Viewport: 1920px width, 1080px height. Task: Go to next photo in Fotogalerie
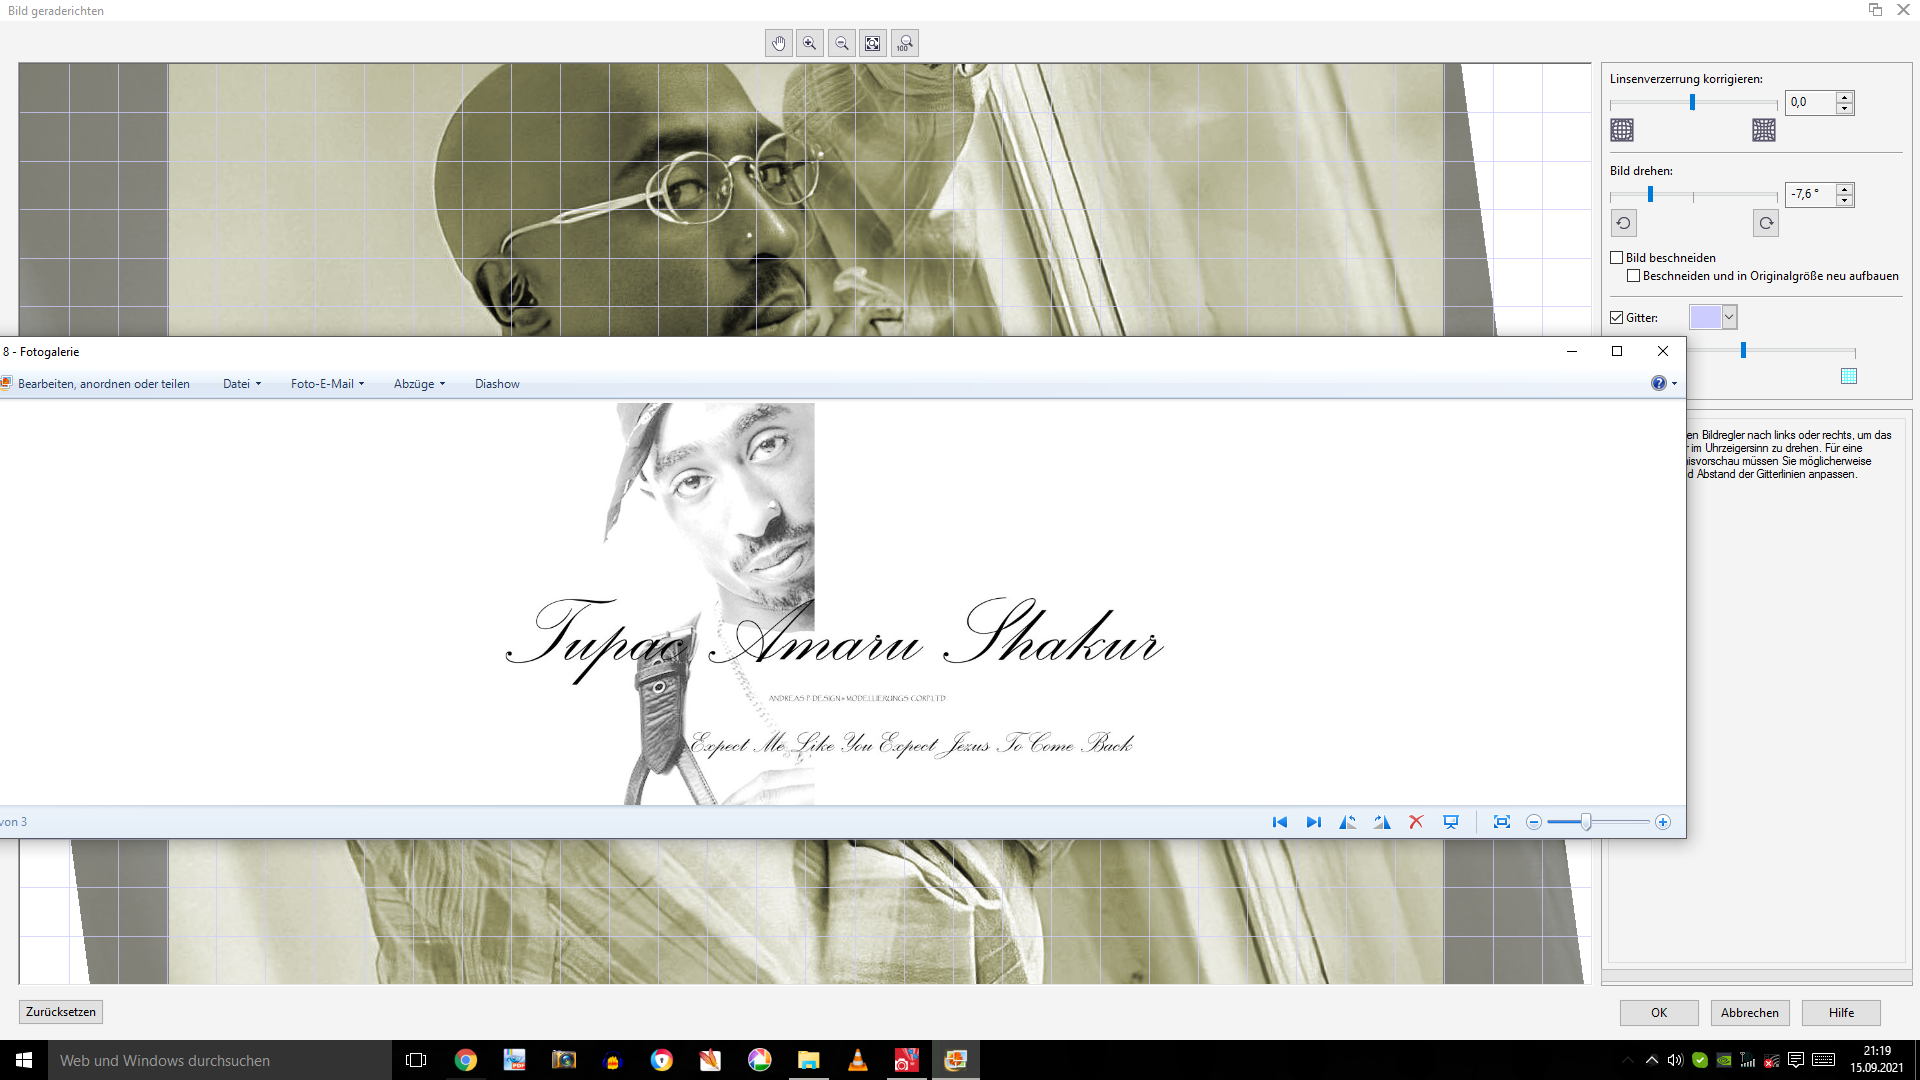(1314, 822)
